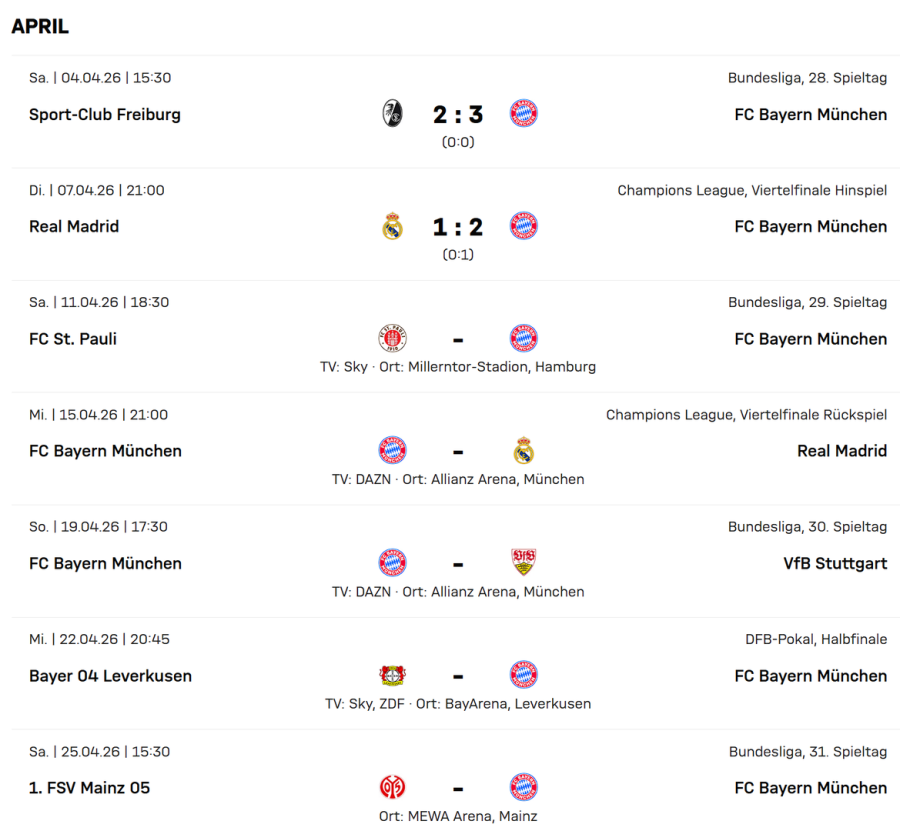Click Bayern crest in the Stuttgart match row

pyautogui.click(x=392, y=563)
